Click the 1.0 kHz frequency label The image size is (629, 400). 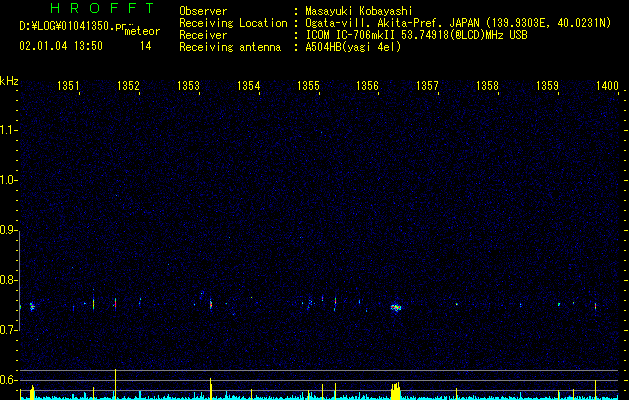pyautogui.click(x=8, y=180)
